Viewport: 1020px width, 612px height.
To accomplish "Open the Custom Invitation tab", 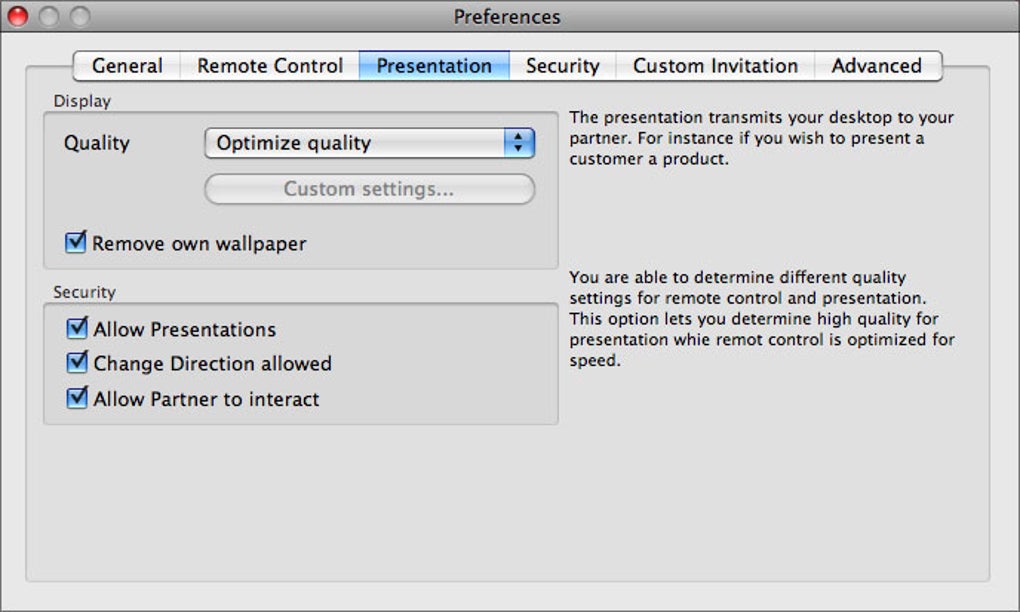I will point(715,66).
